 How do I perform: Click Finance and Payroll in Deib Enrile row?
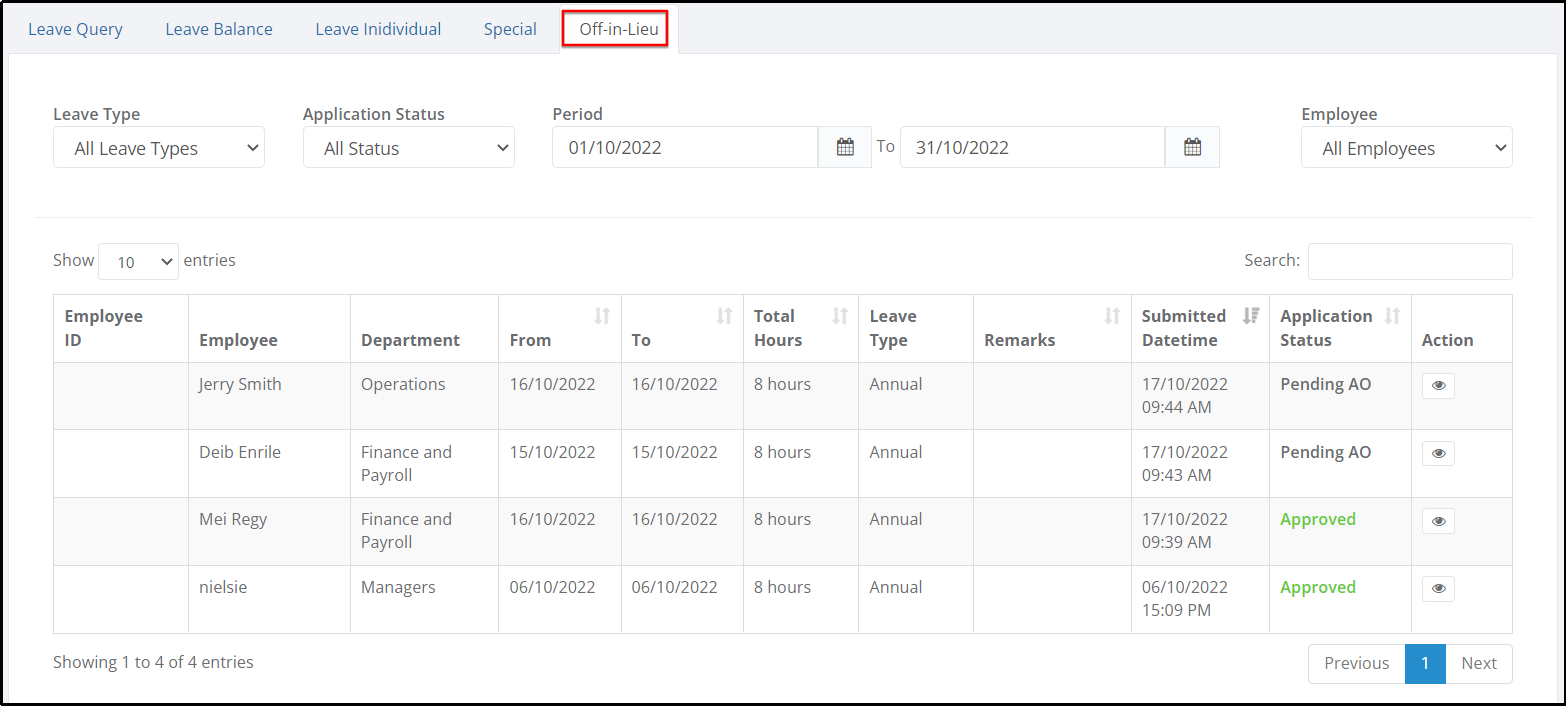click(406, 463)
